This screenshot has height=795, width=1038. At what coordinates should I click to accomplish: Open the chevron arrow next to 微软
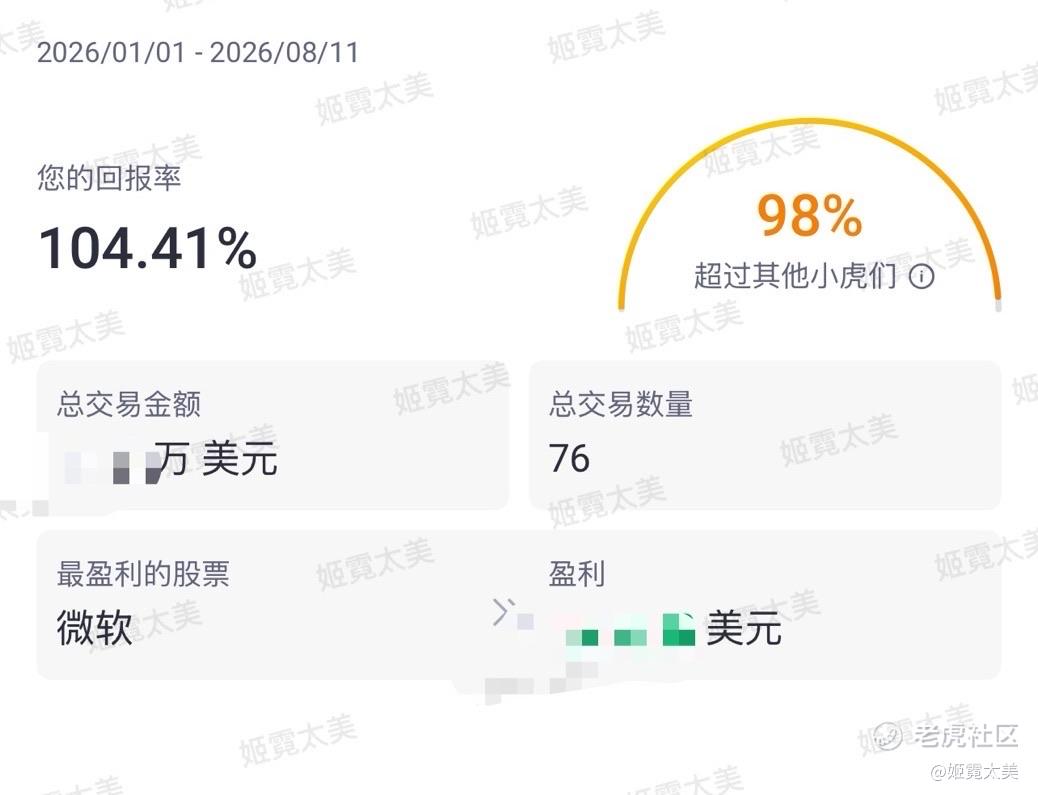(x=502, y=612)
